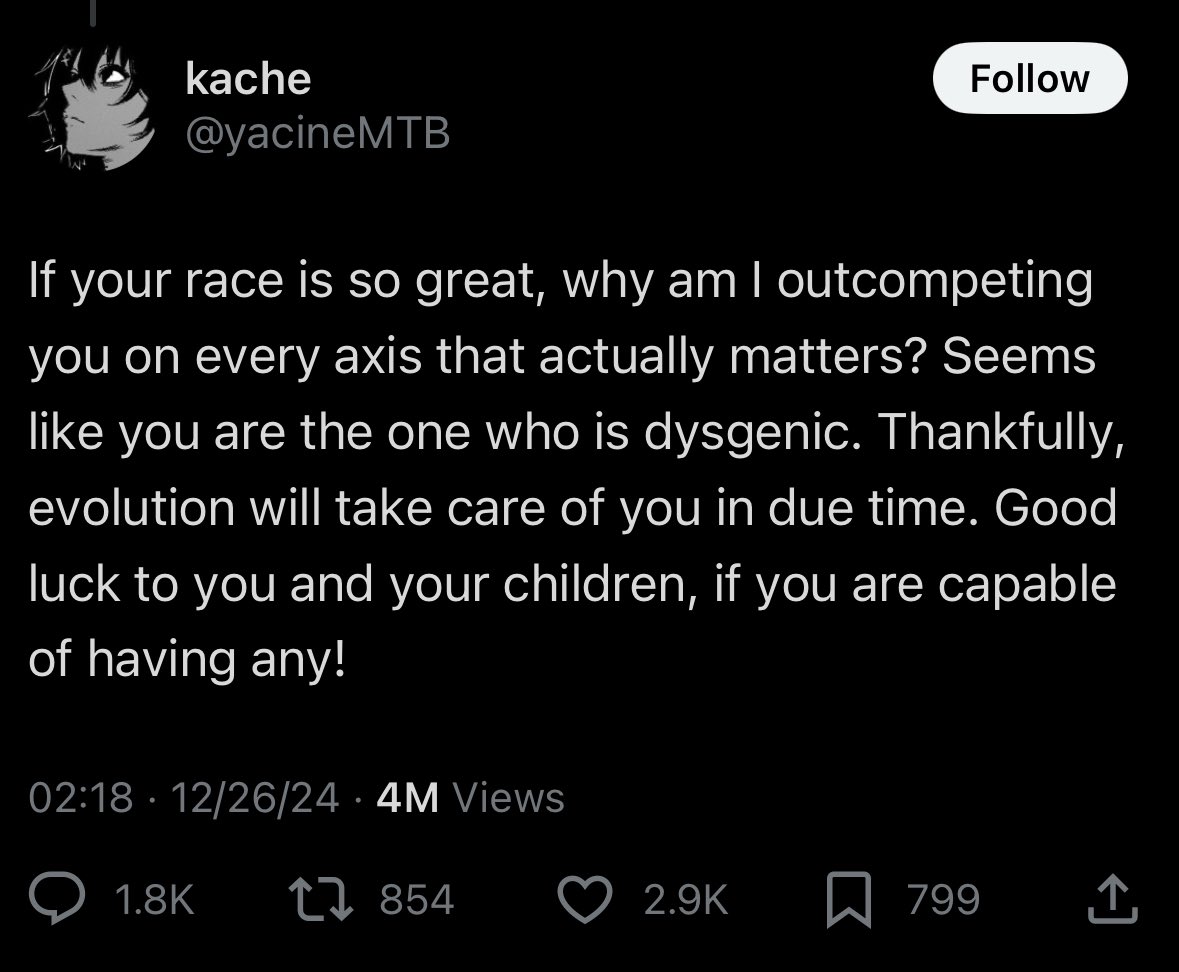Image resolution: width=1179 pixels, height=972 pixels.
Task: Click the 854 repost count
Action: (415, 899)
